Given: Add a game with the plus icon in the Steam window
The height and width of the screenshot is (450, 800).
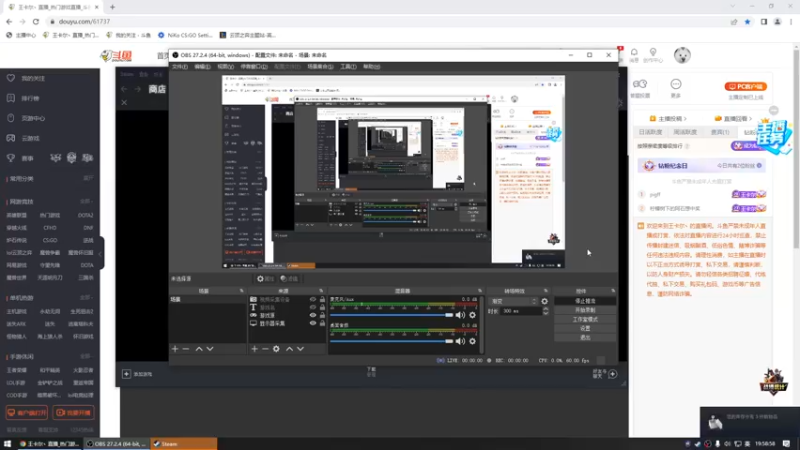Looking at the screenshot, I should coord(126,374).
